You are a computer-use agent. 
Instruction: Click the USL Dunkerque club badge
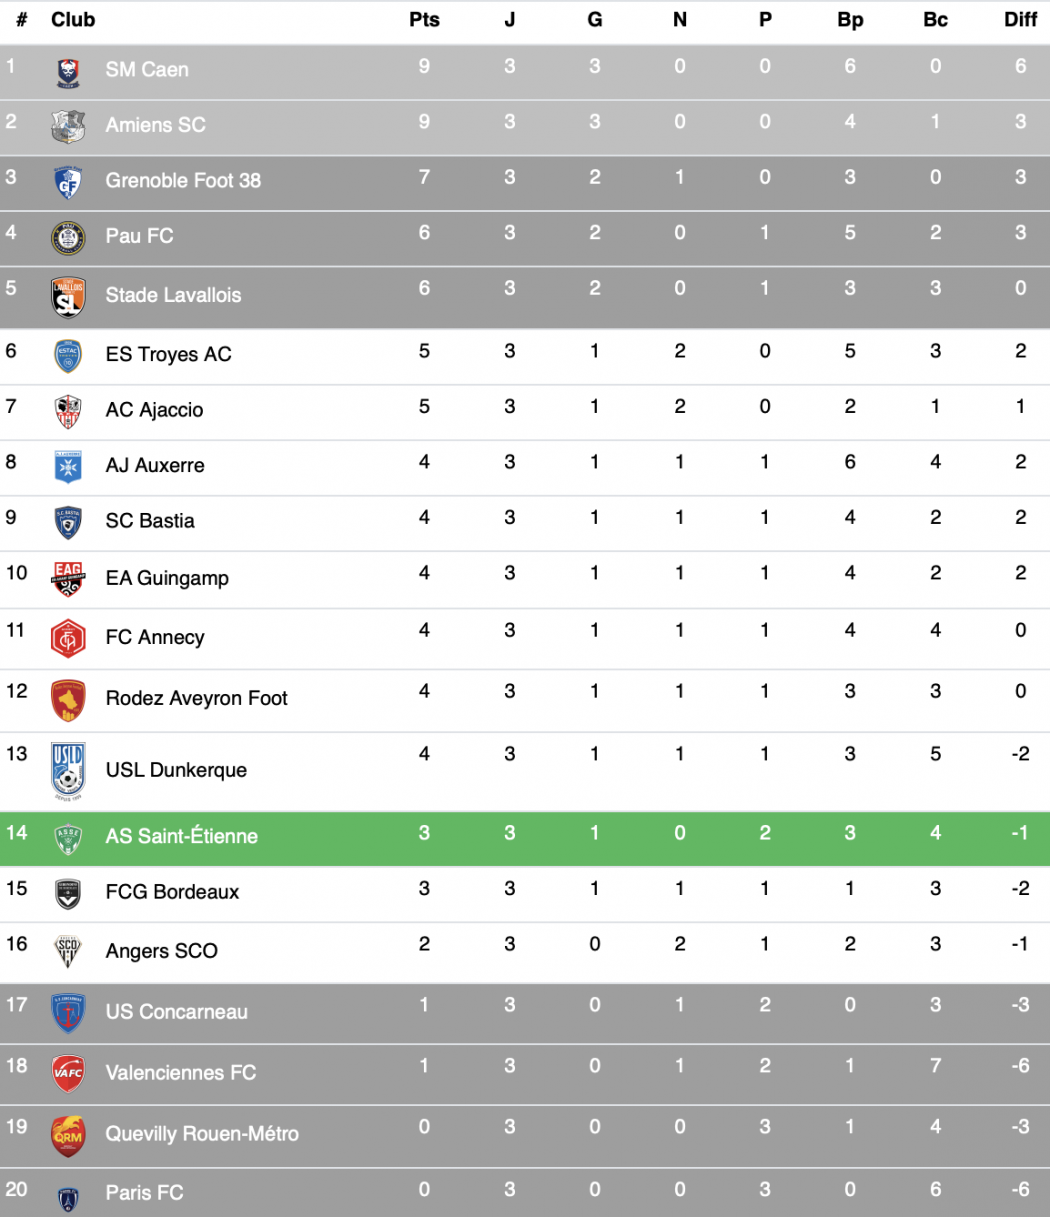68,771
